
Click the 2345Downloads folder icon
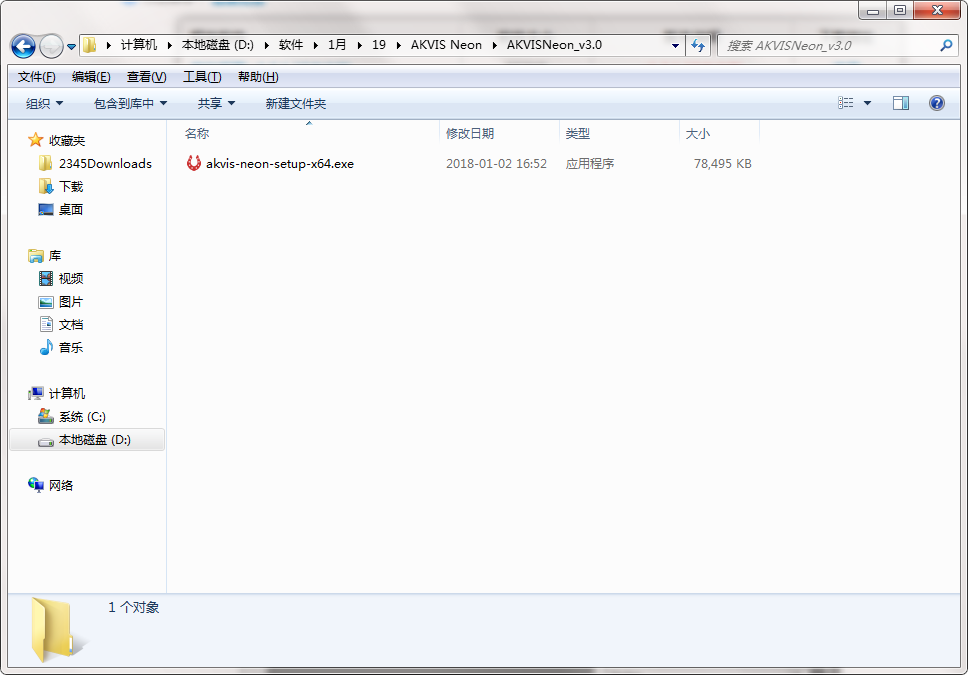click(x=46, y=163)
